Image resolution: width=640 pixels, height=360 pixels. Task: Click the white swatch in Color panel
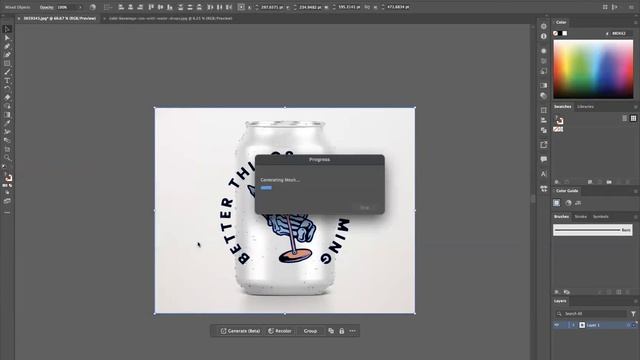[565, 33]
